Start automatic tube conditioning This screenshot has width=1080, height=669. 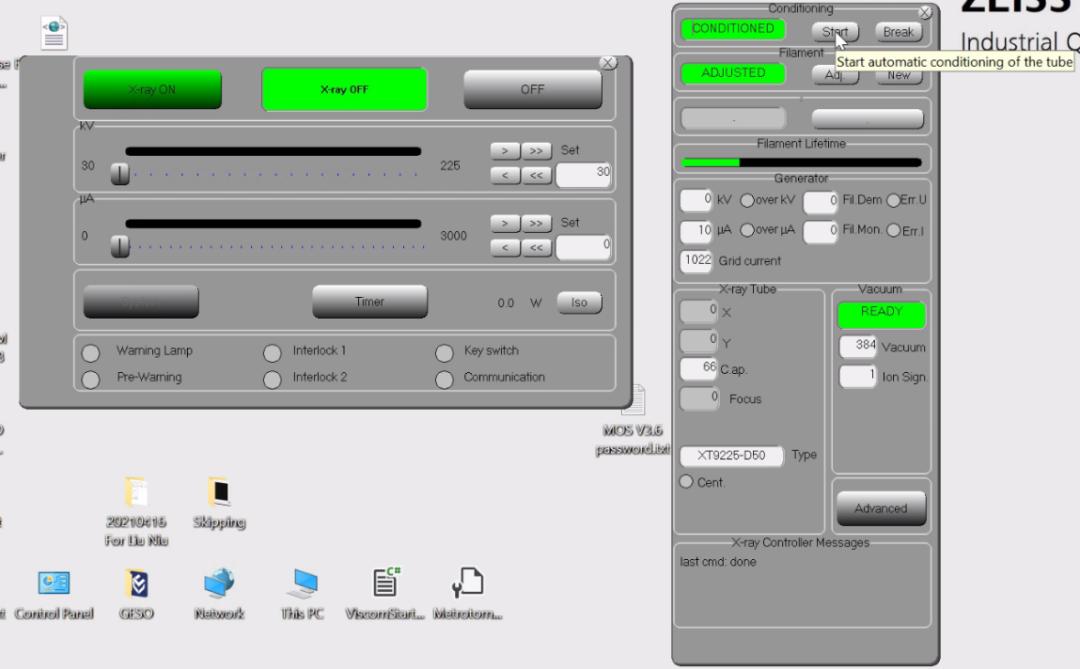[x=834, y=32]
